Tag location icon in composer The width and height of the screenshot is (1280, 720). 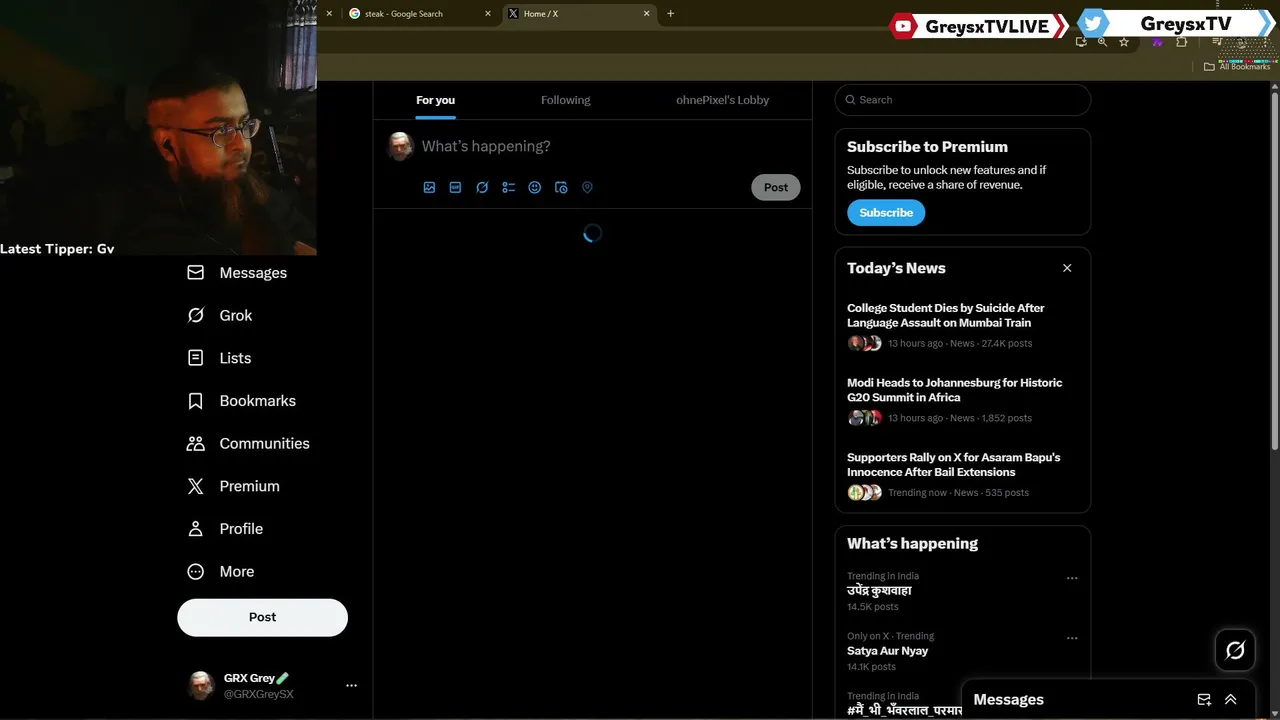pos(587,187)
